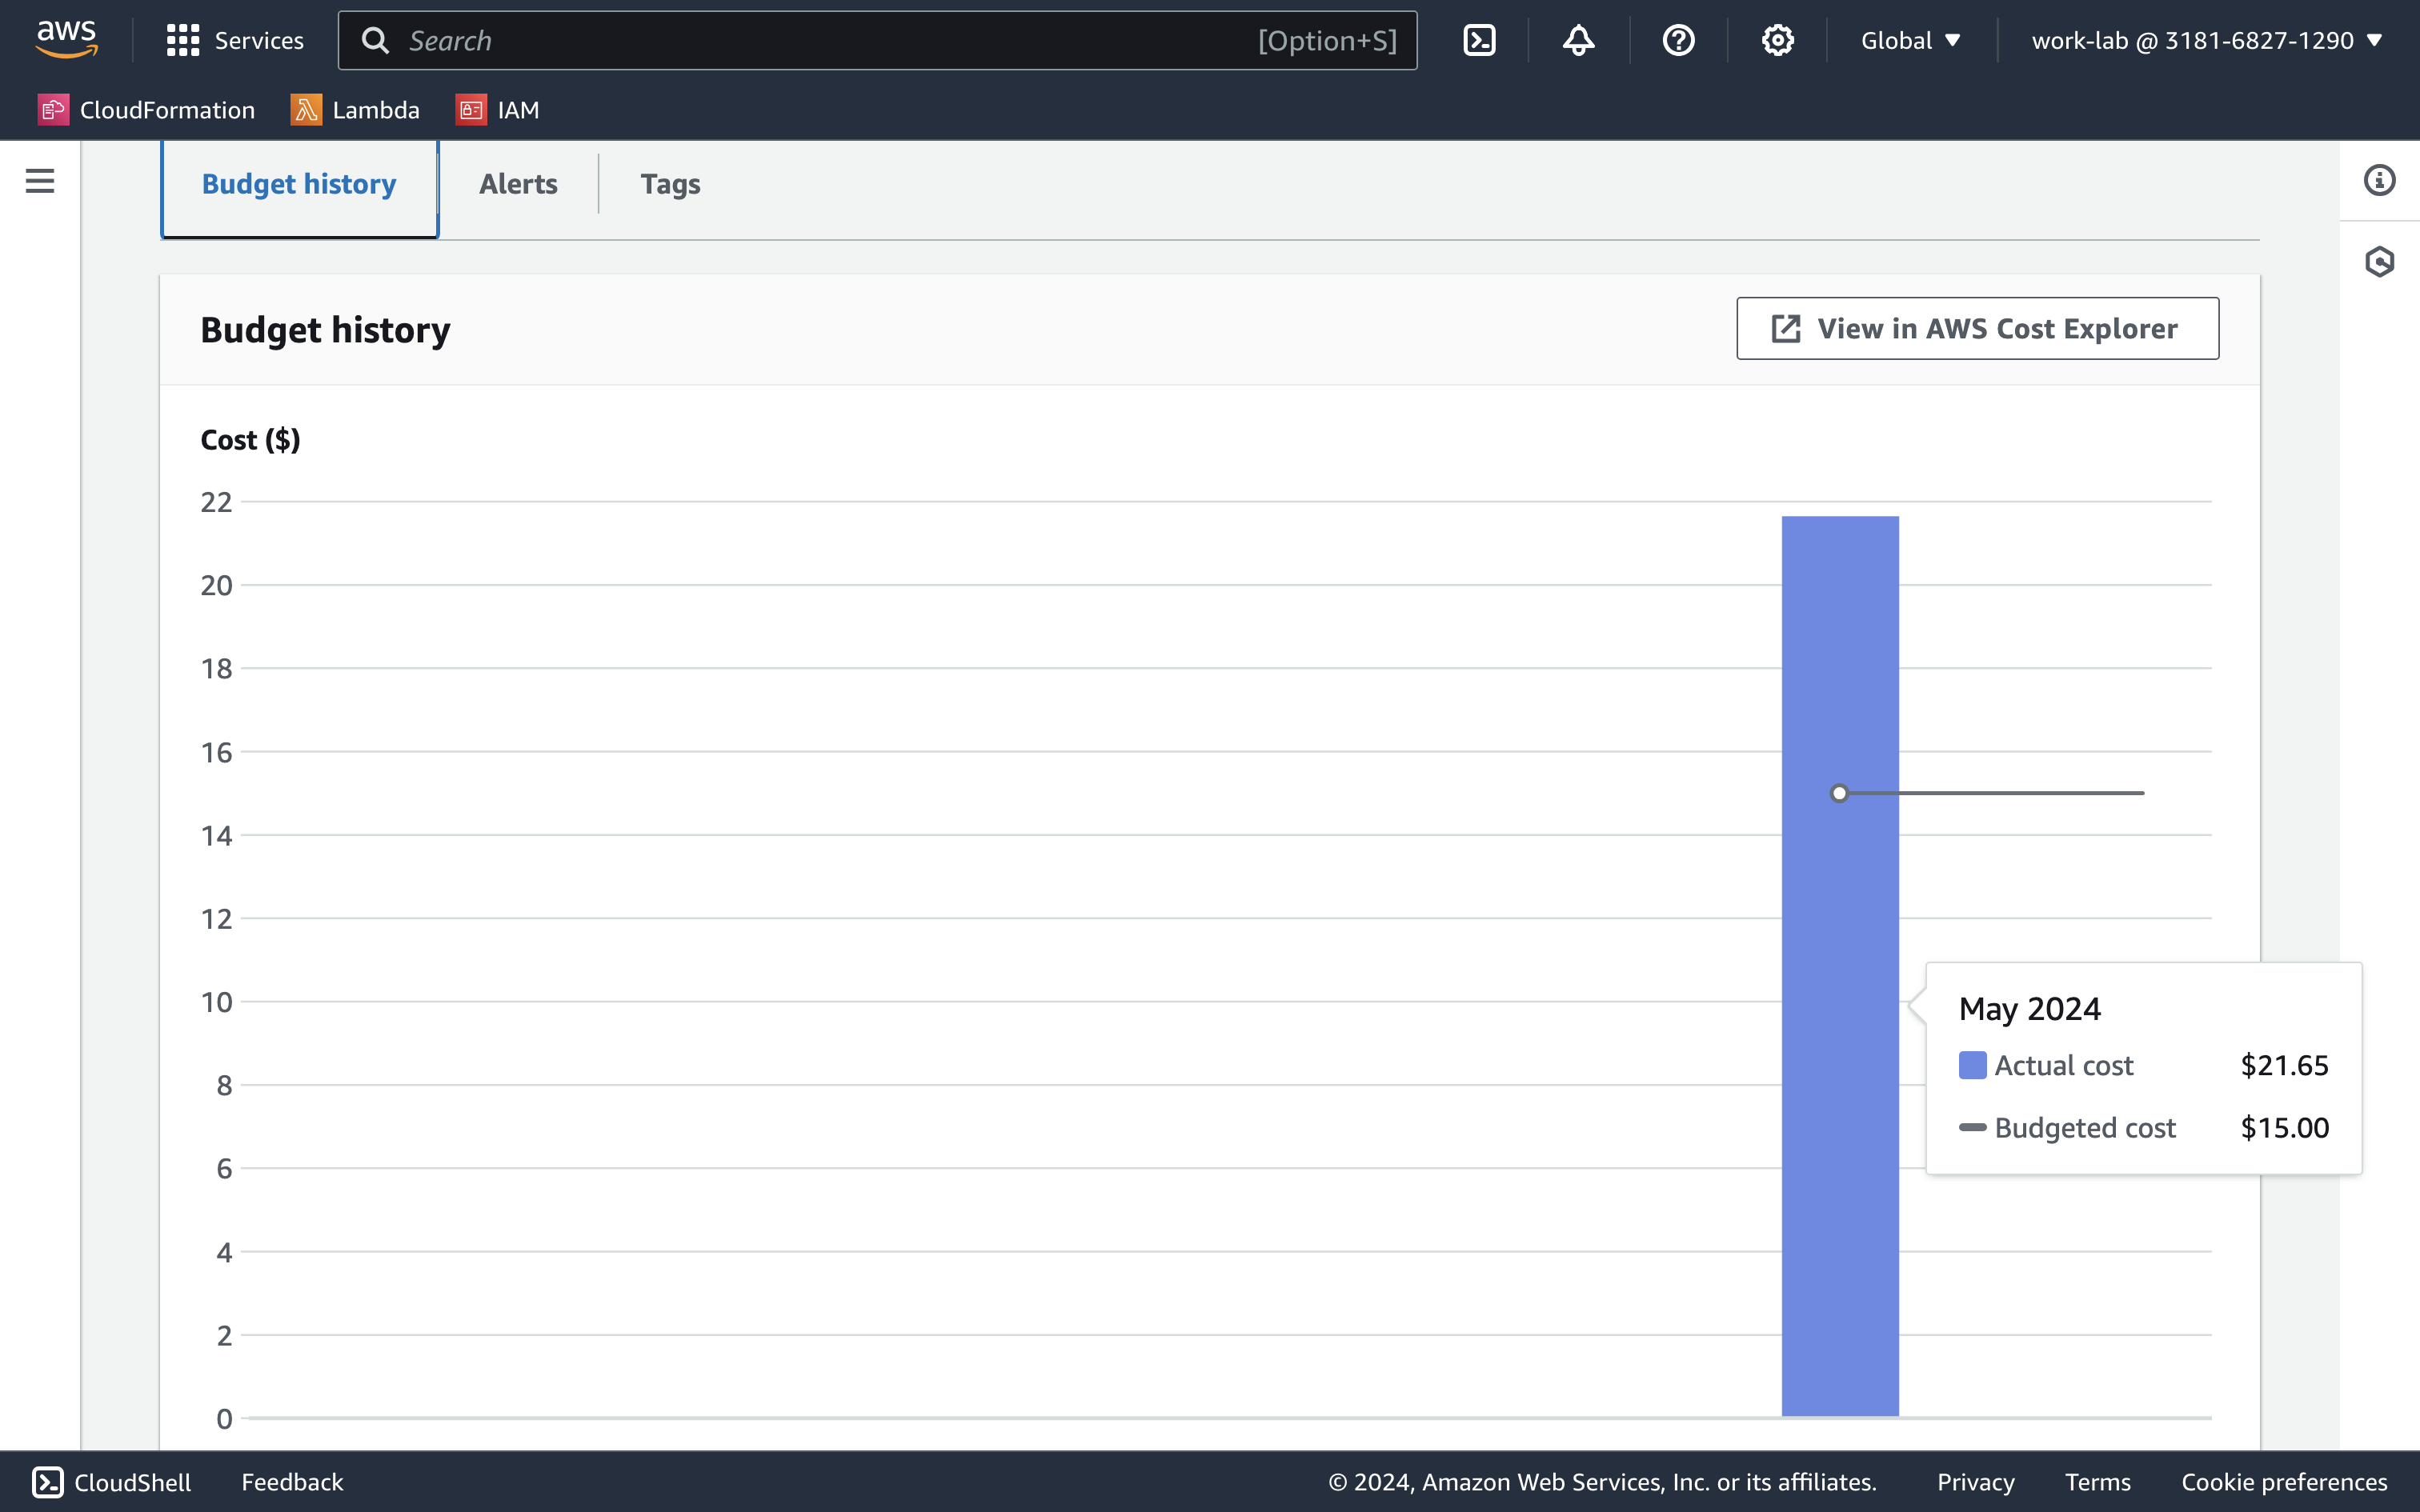Focus the top Search input field
Screen dimensions: 2420x1512
877,40
